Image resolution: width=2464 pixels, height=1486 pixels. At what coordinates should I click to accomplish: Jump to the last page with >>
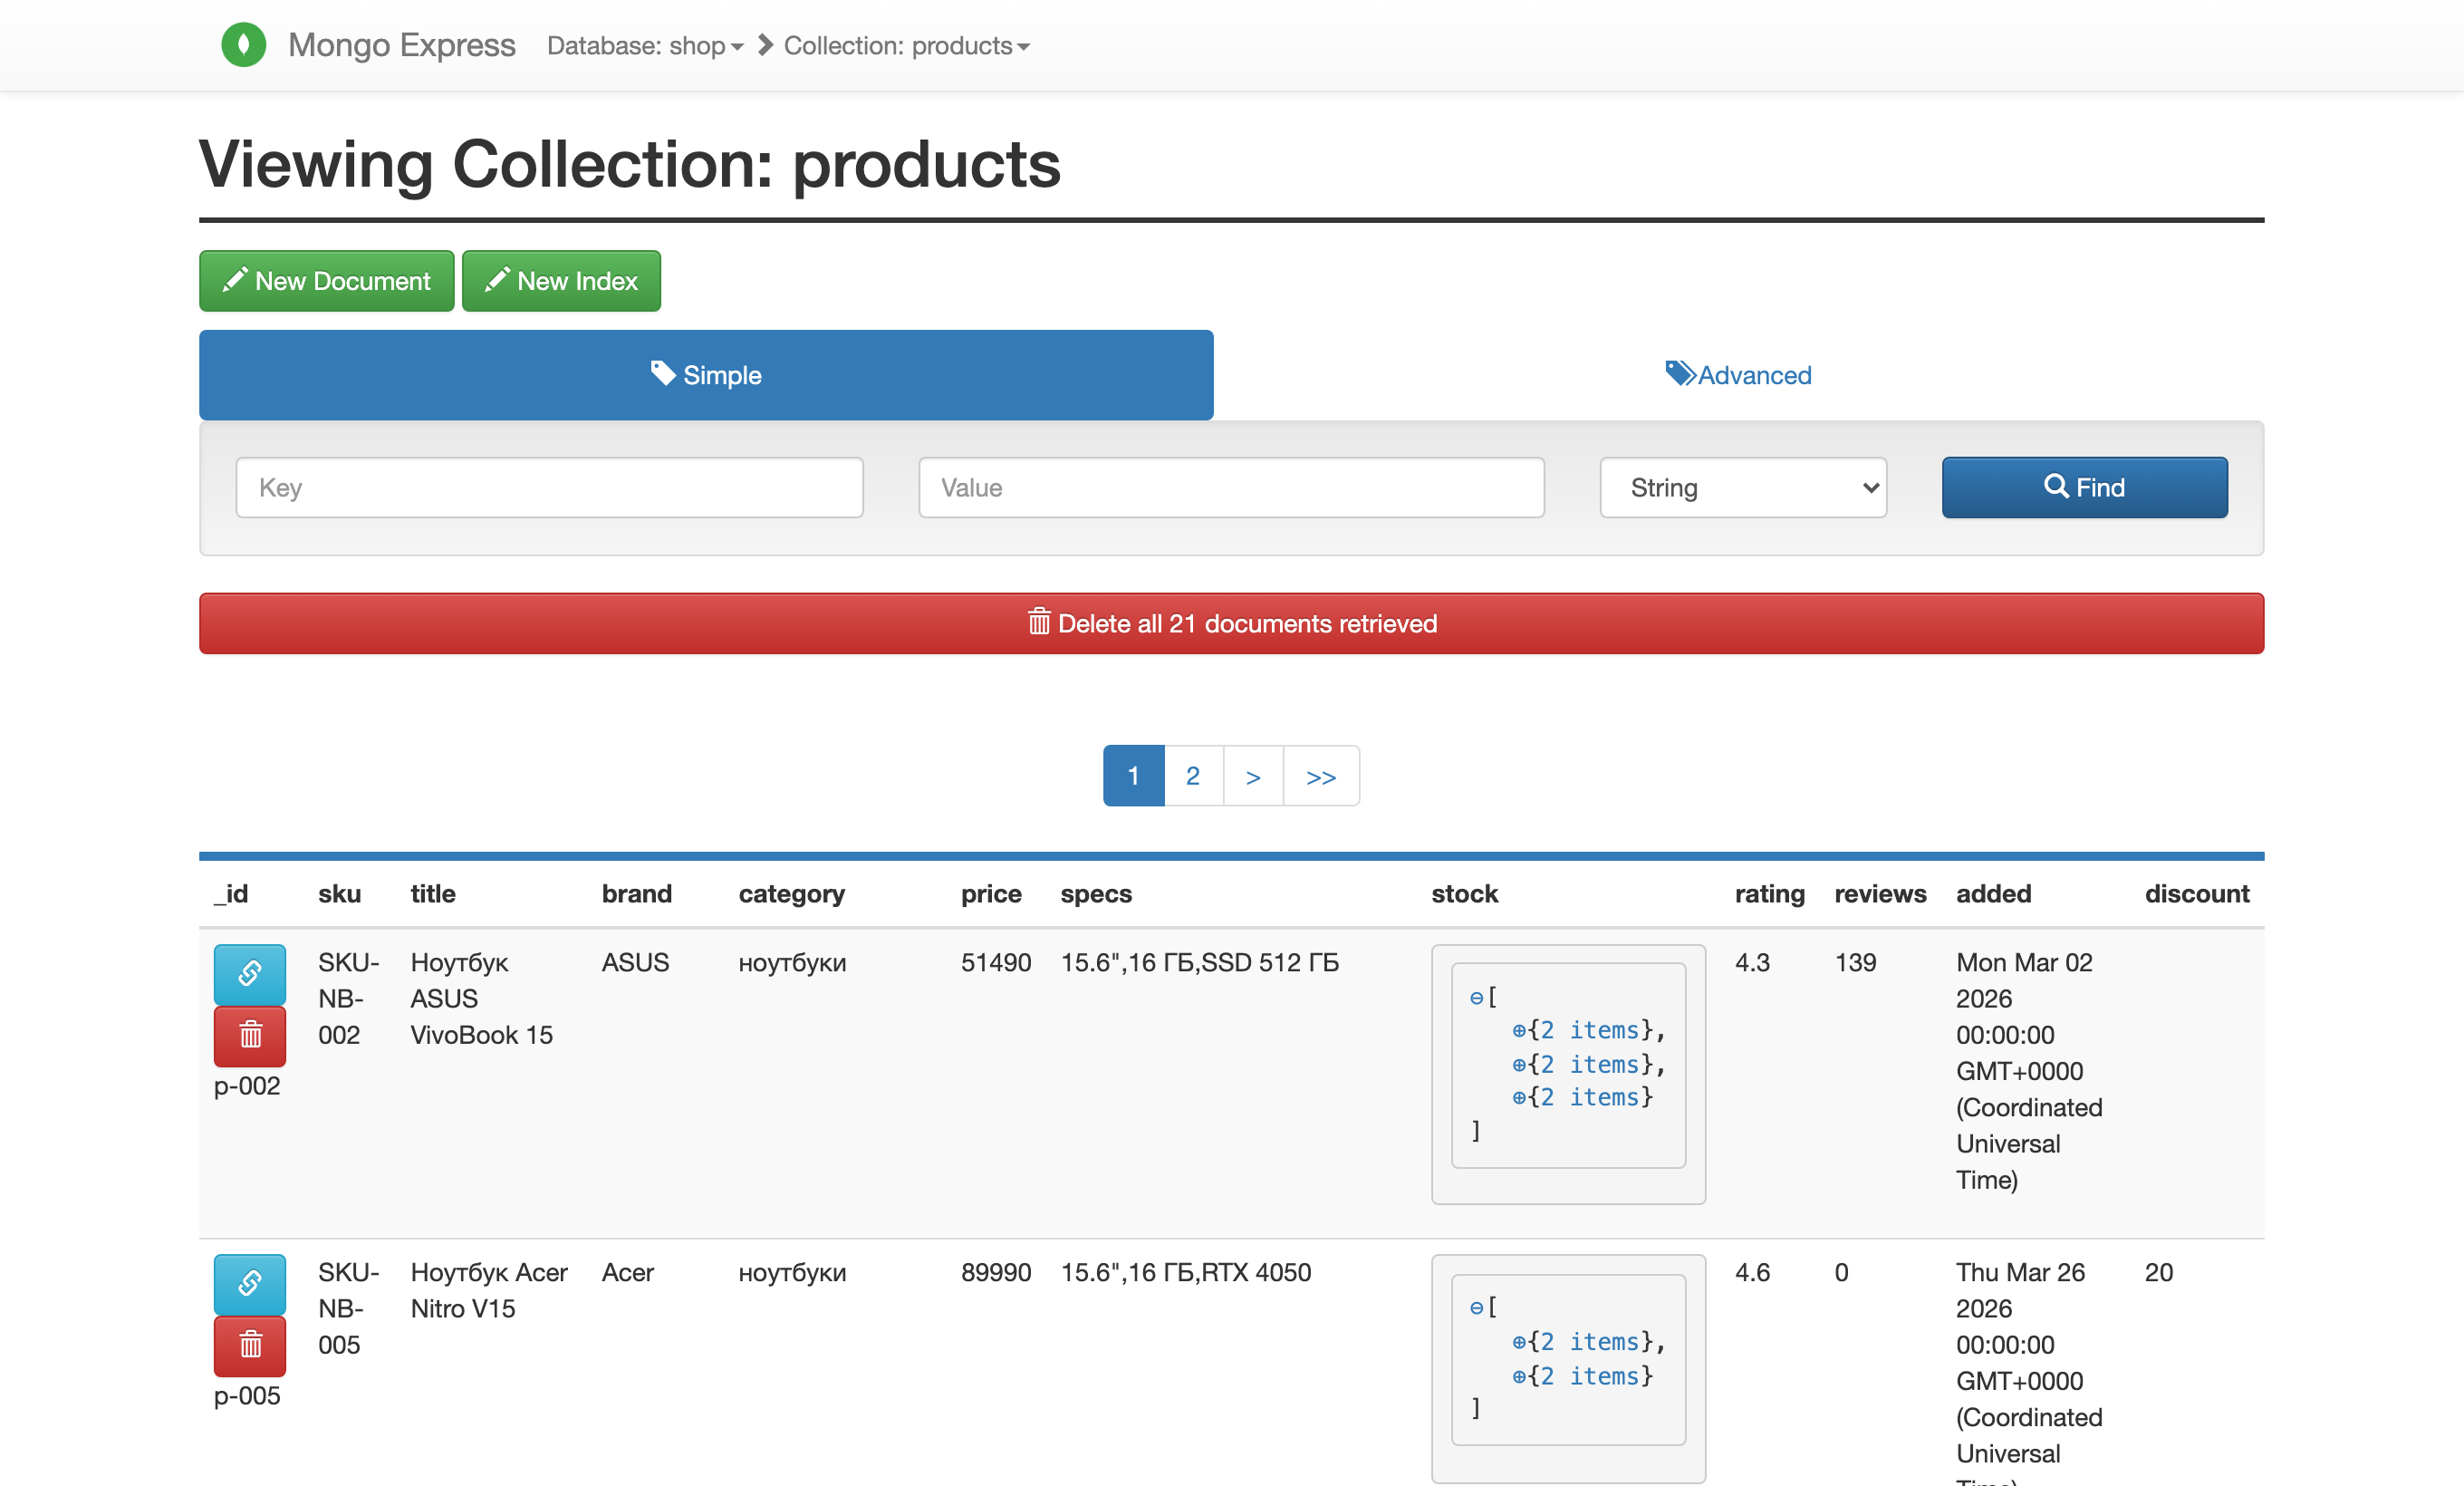click(1321, 776)
